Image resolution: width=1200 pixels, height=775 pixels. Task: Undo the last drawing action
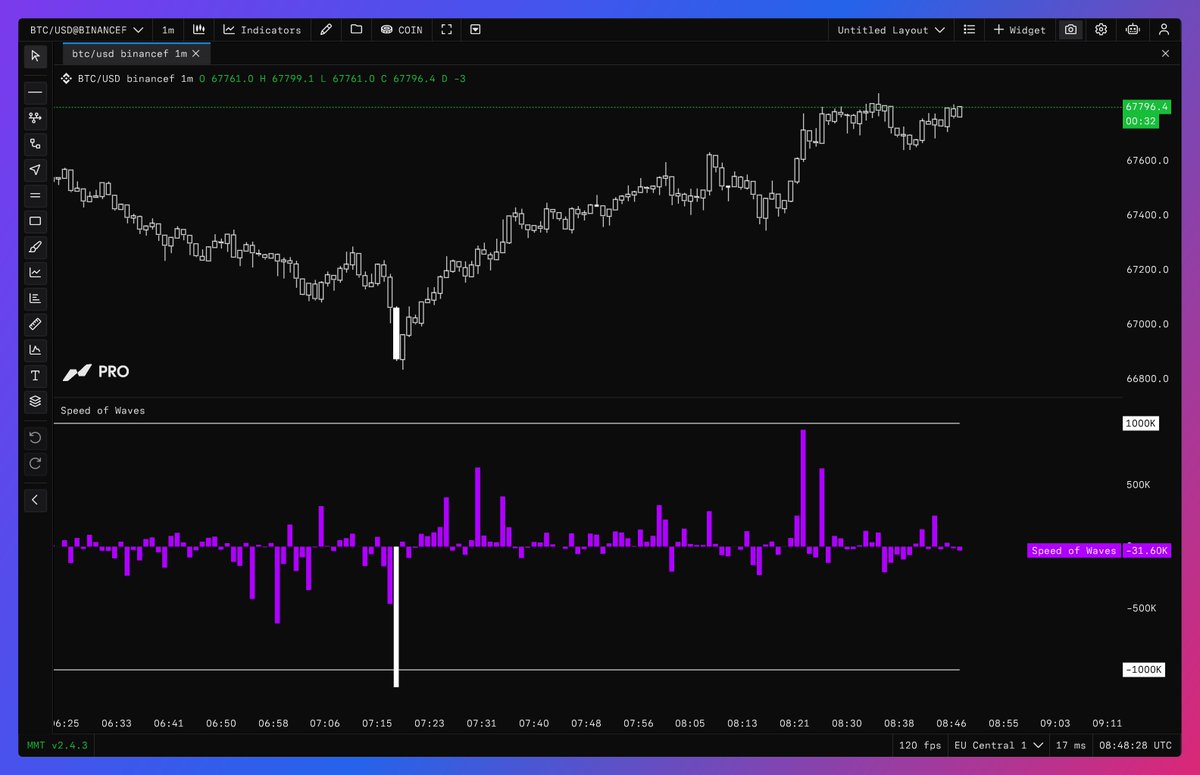tap(35, 437)
